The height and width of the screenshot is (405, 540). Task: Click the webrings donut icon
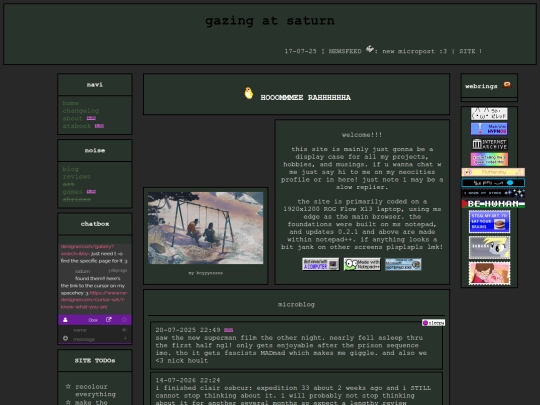click(507, 85)
